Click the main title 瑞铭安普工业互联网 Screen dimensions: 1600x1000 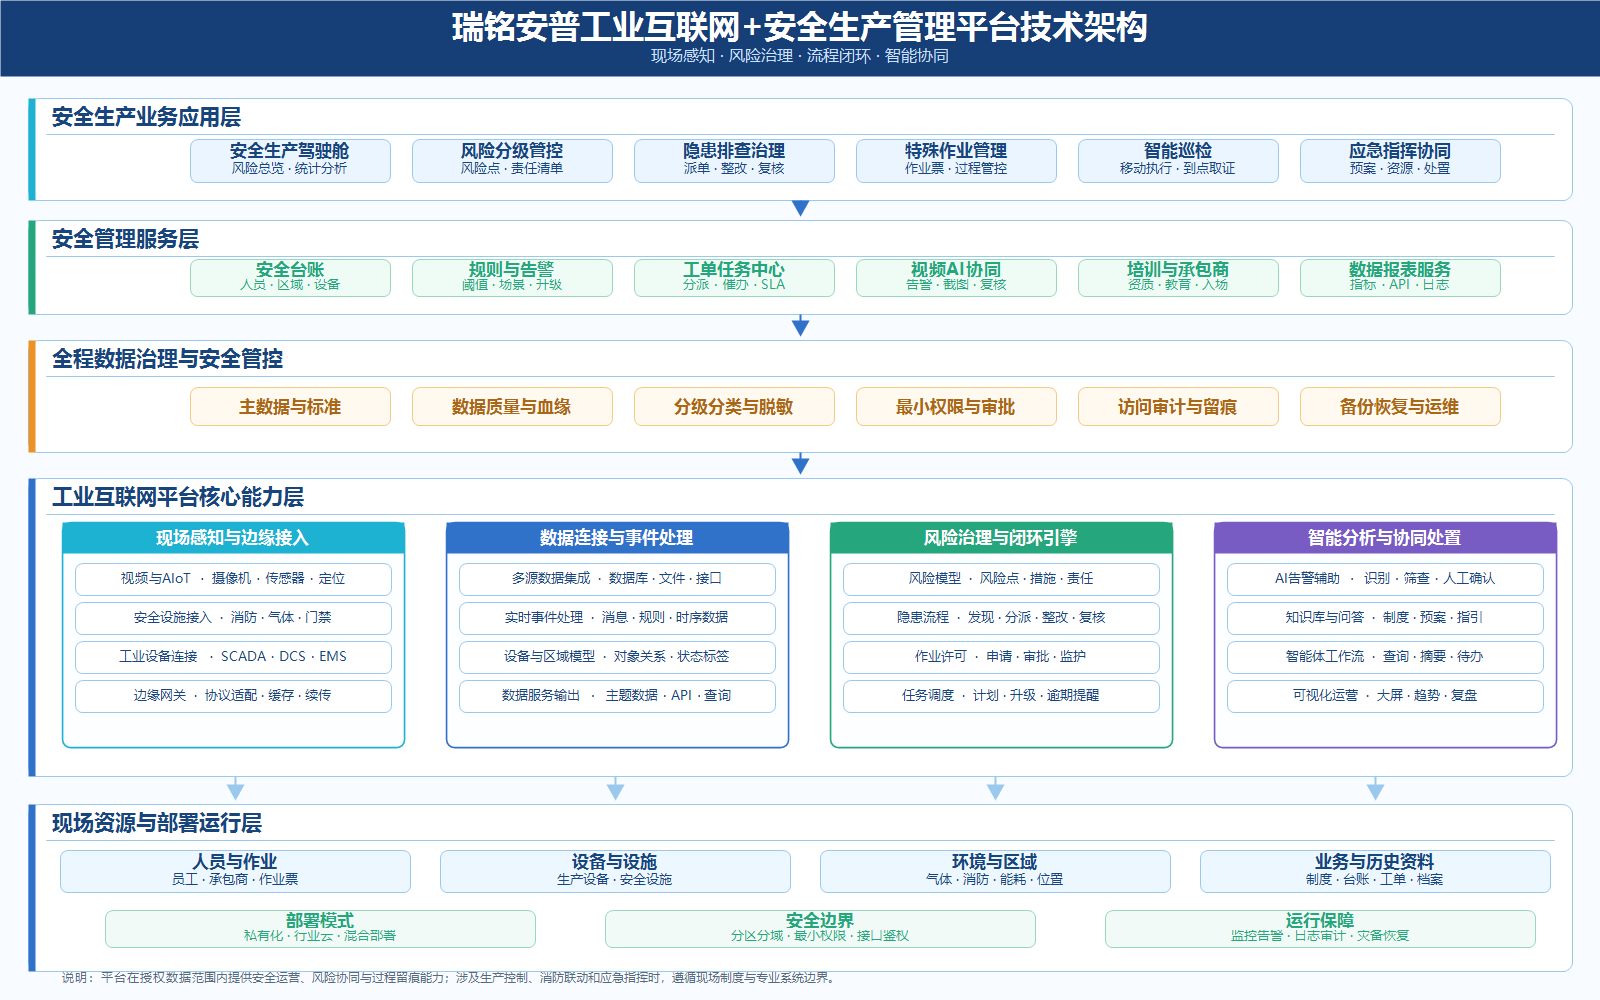(x=800, y=27)
